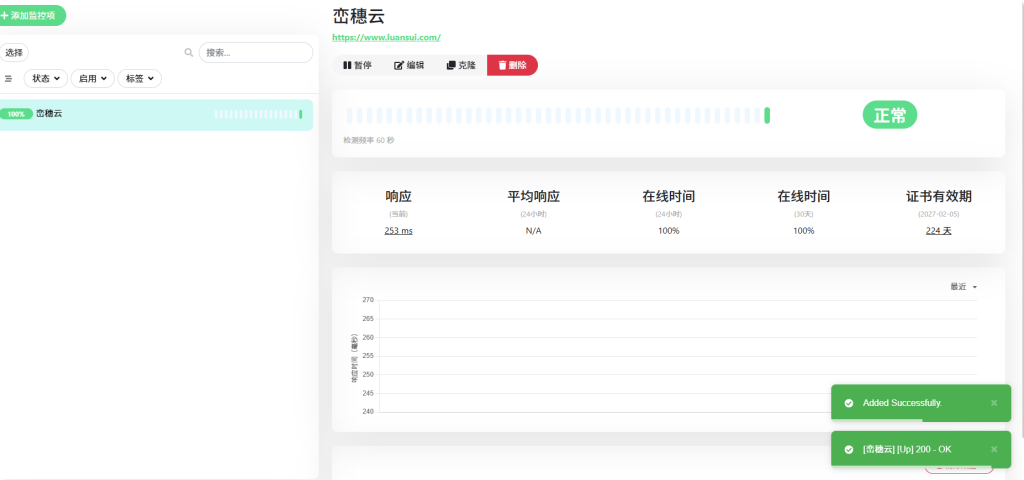Edit the monitor with 编辑 button
This screenshot has width=1024, height=480.
(x=409, y=65)
